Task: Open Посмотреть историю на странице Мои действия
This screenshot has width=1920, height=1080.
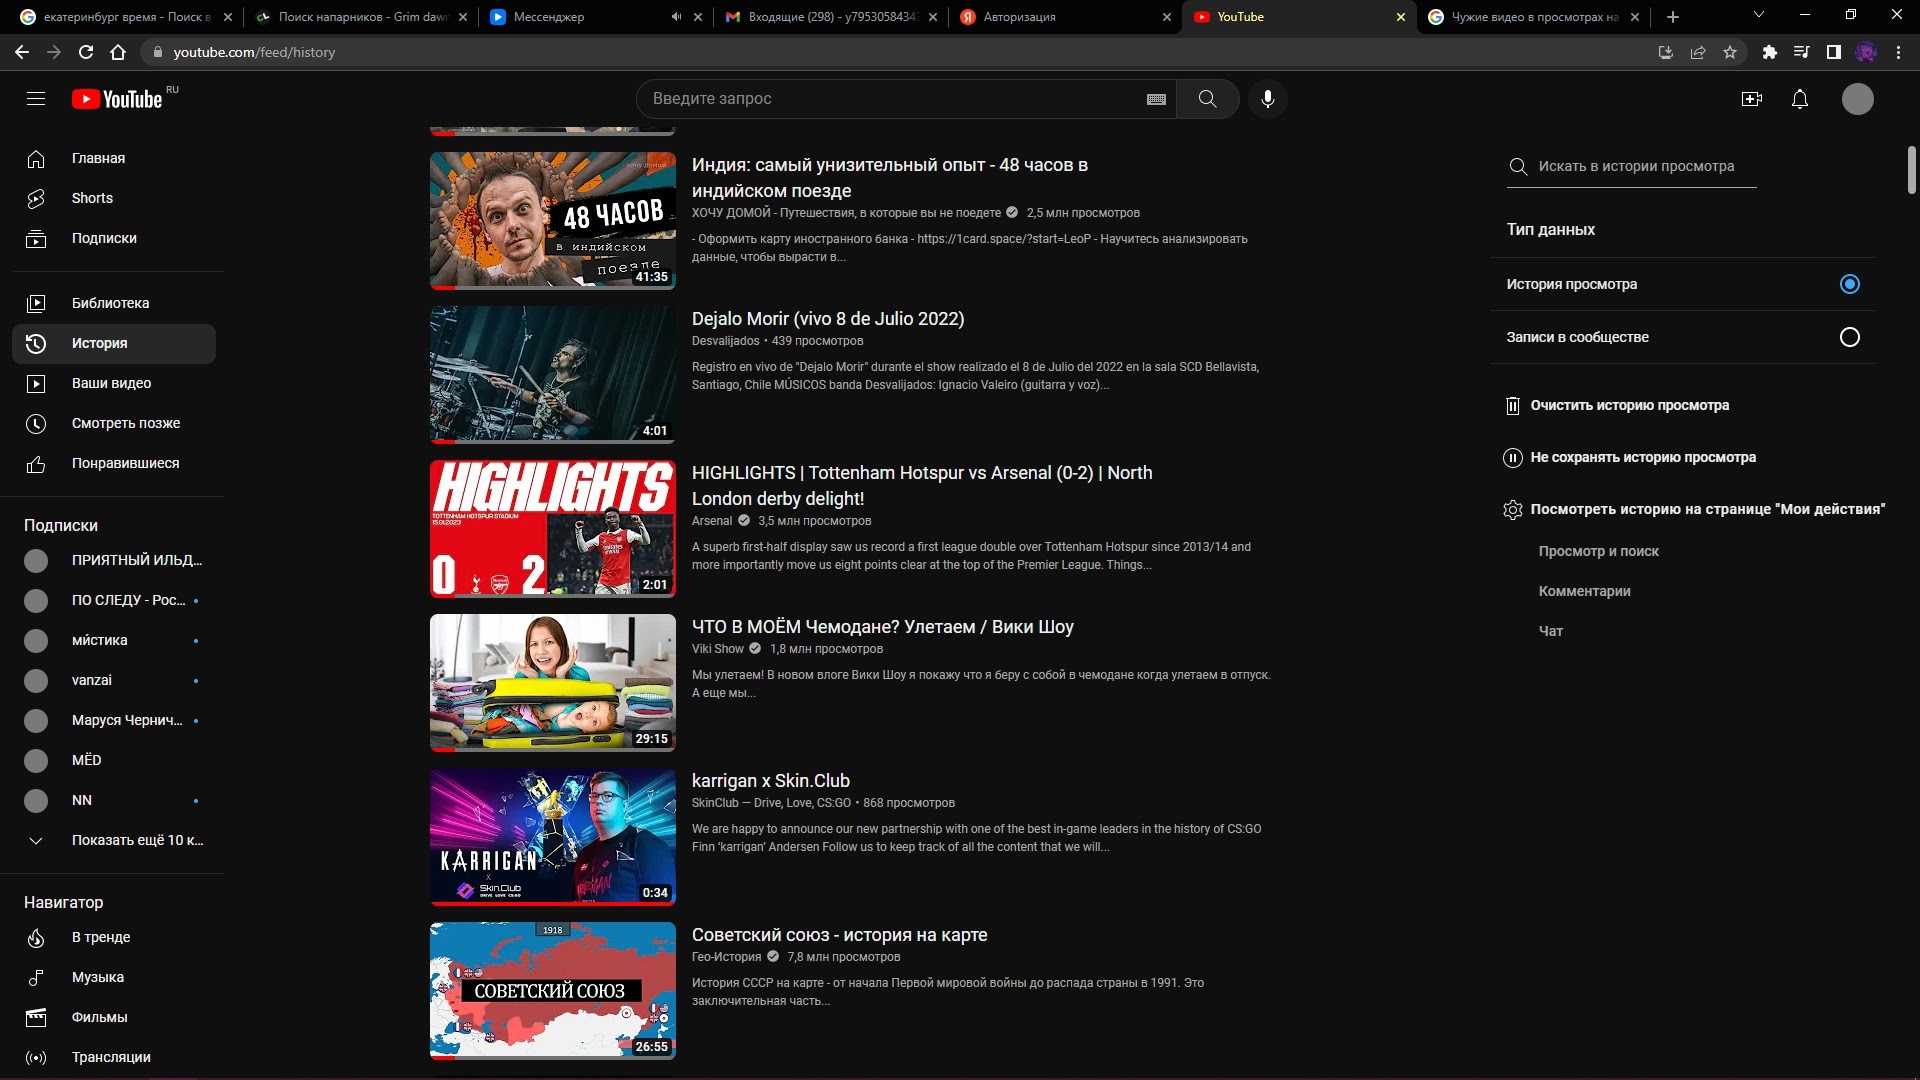Action: pyautogui.click(x=1694, y=509)
